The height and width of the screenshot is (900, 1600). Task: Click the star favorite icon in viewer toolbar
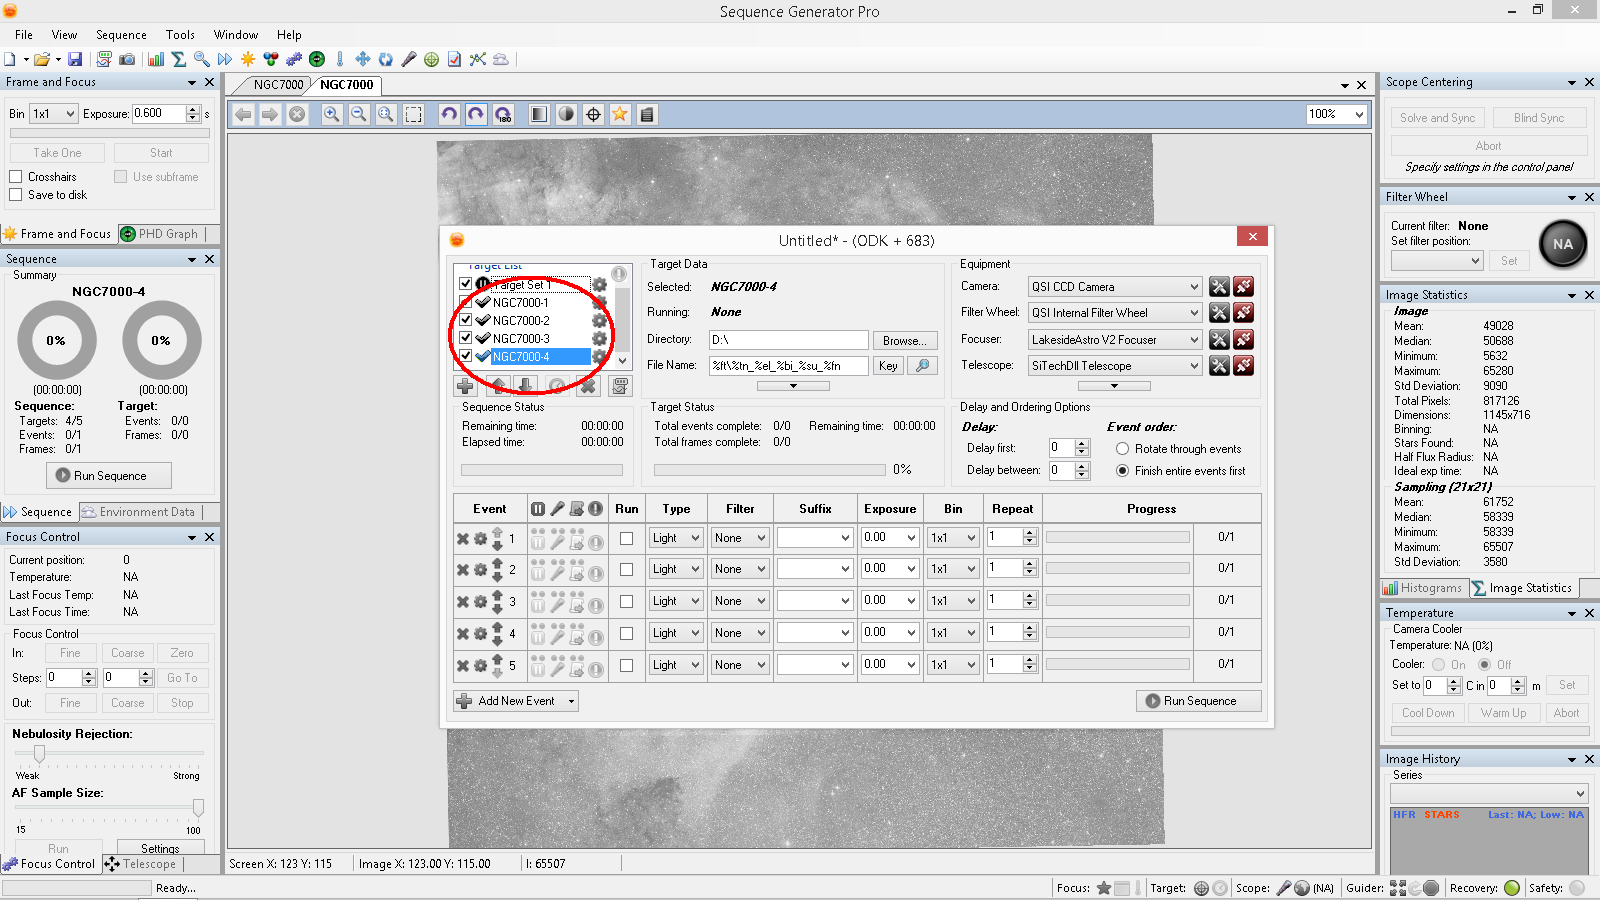coord(620,114)
